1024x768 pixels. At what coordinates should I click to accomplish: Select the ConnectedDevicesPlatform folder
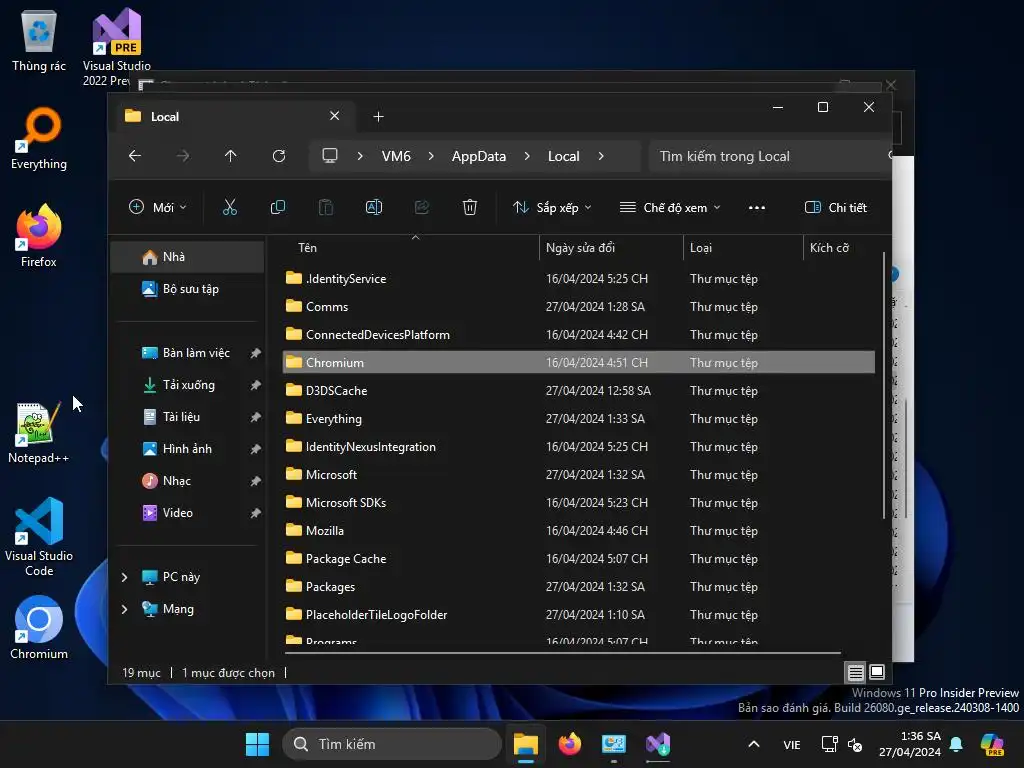(x=579, y=335)
